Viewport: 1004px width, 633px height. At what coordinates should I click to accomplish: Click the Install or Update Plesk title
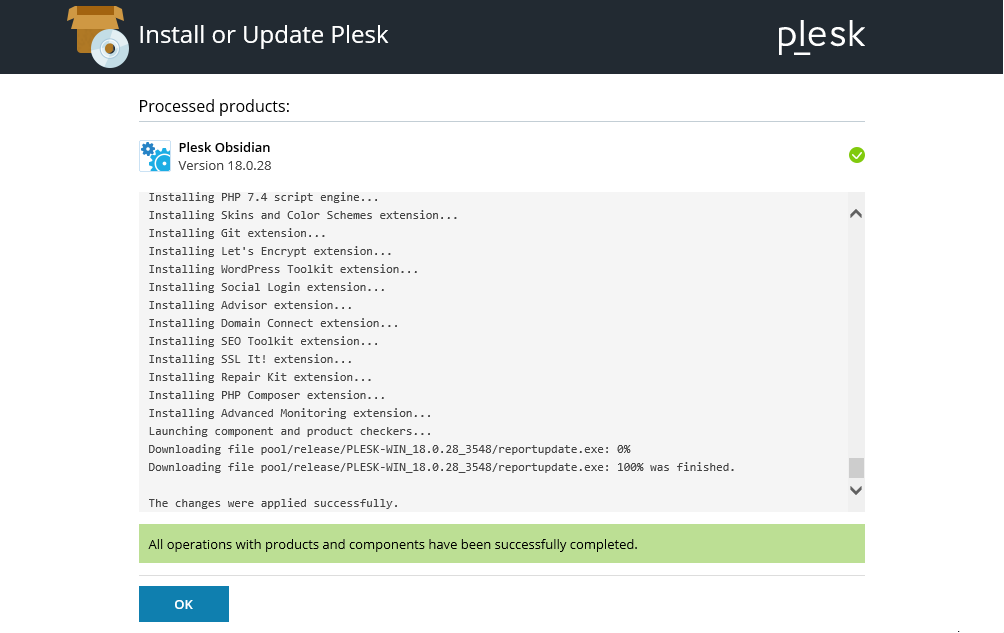tap(263, 35)
